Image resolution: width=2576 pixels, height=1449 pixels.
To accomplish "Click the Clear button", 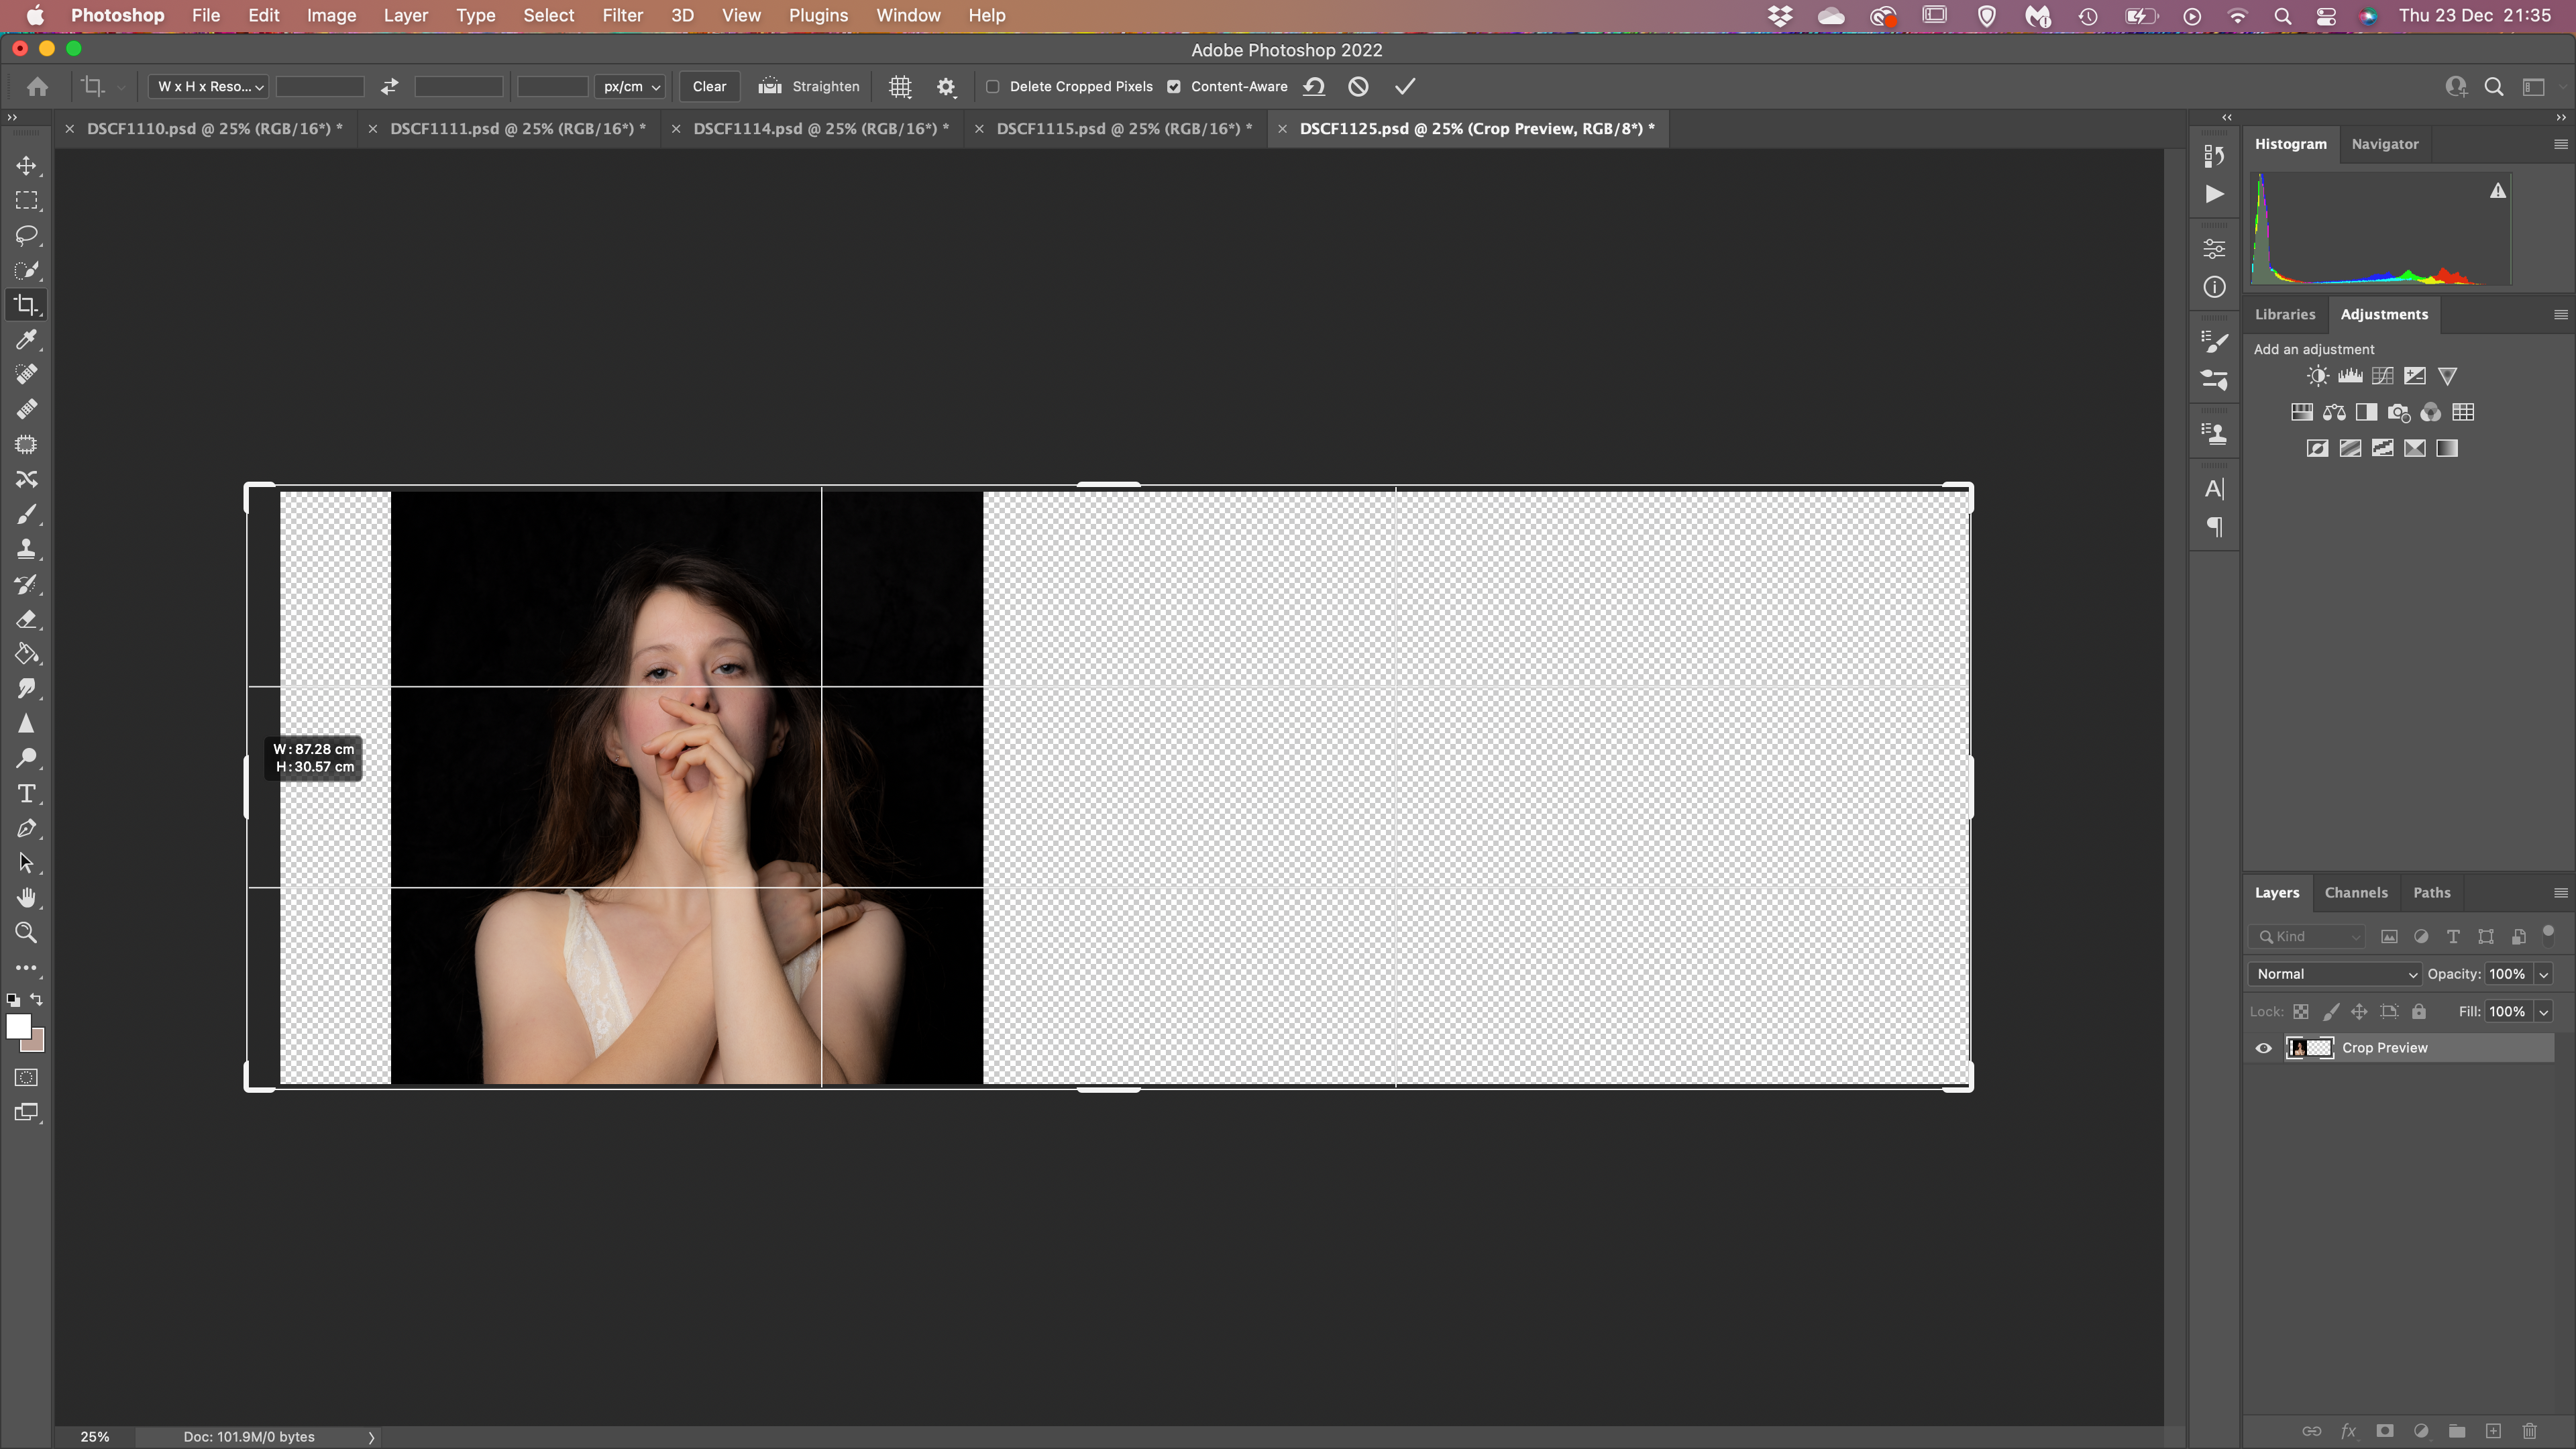I will pos(709,87).
